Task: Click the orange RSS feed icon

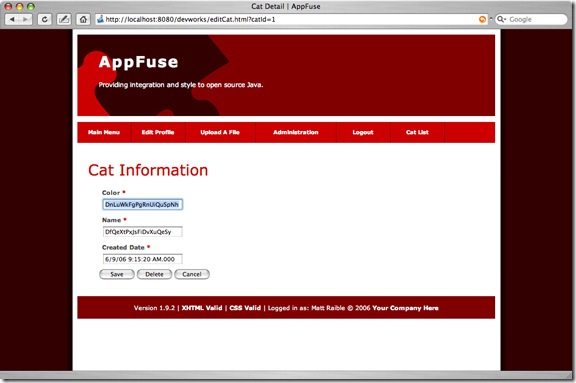Action: click(482, 19)
